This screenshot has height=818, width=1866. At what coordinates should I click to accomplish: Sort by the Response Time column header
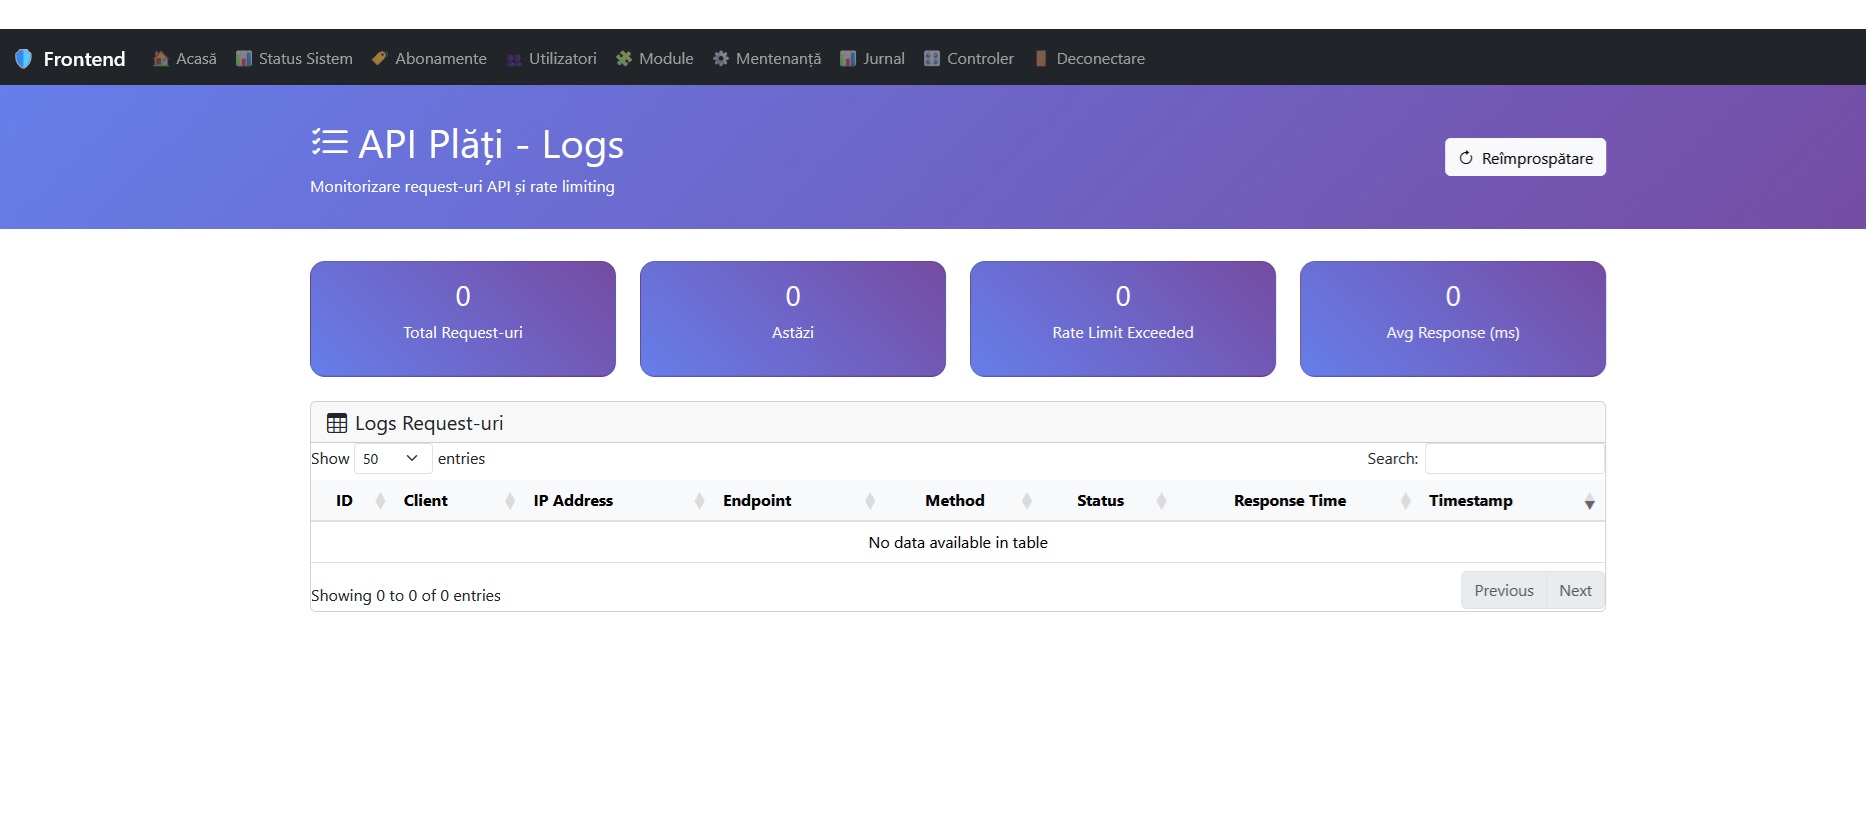(x=1289, y=501)
